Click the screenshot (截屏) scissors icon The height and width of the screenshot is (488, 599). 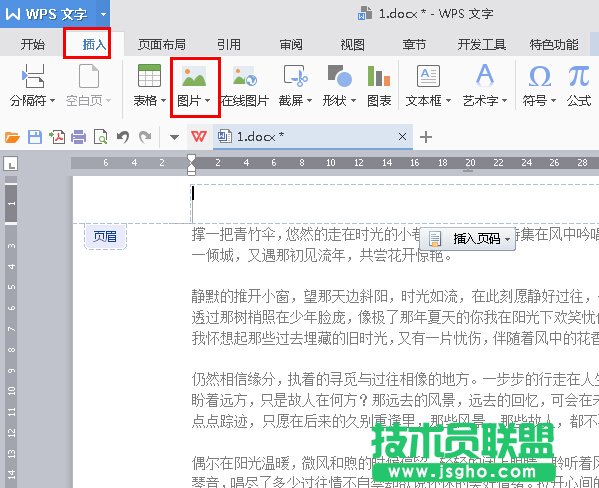click(x=296, y=76)
